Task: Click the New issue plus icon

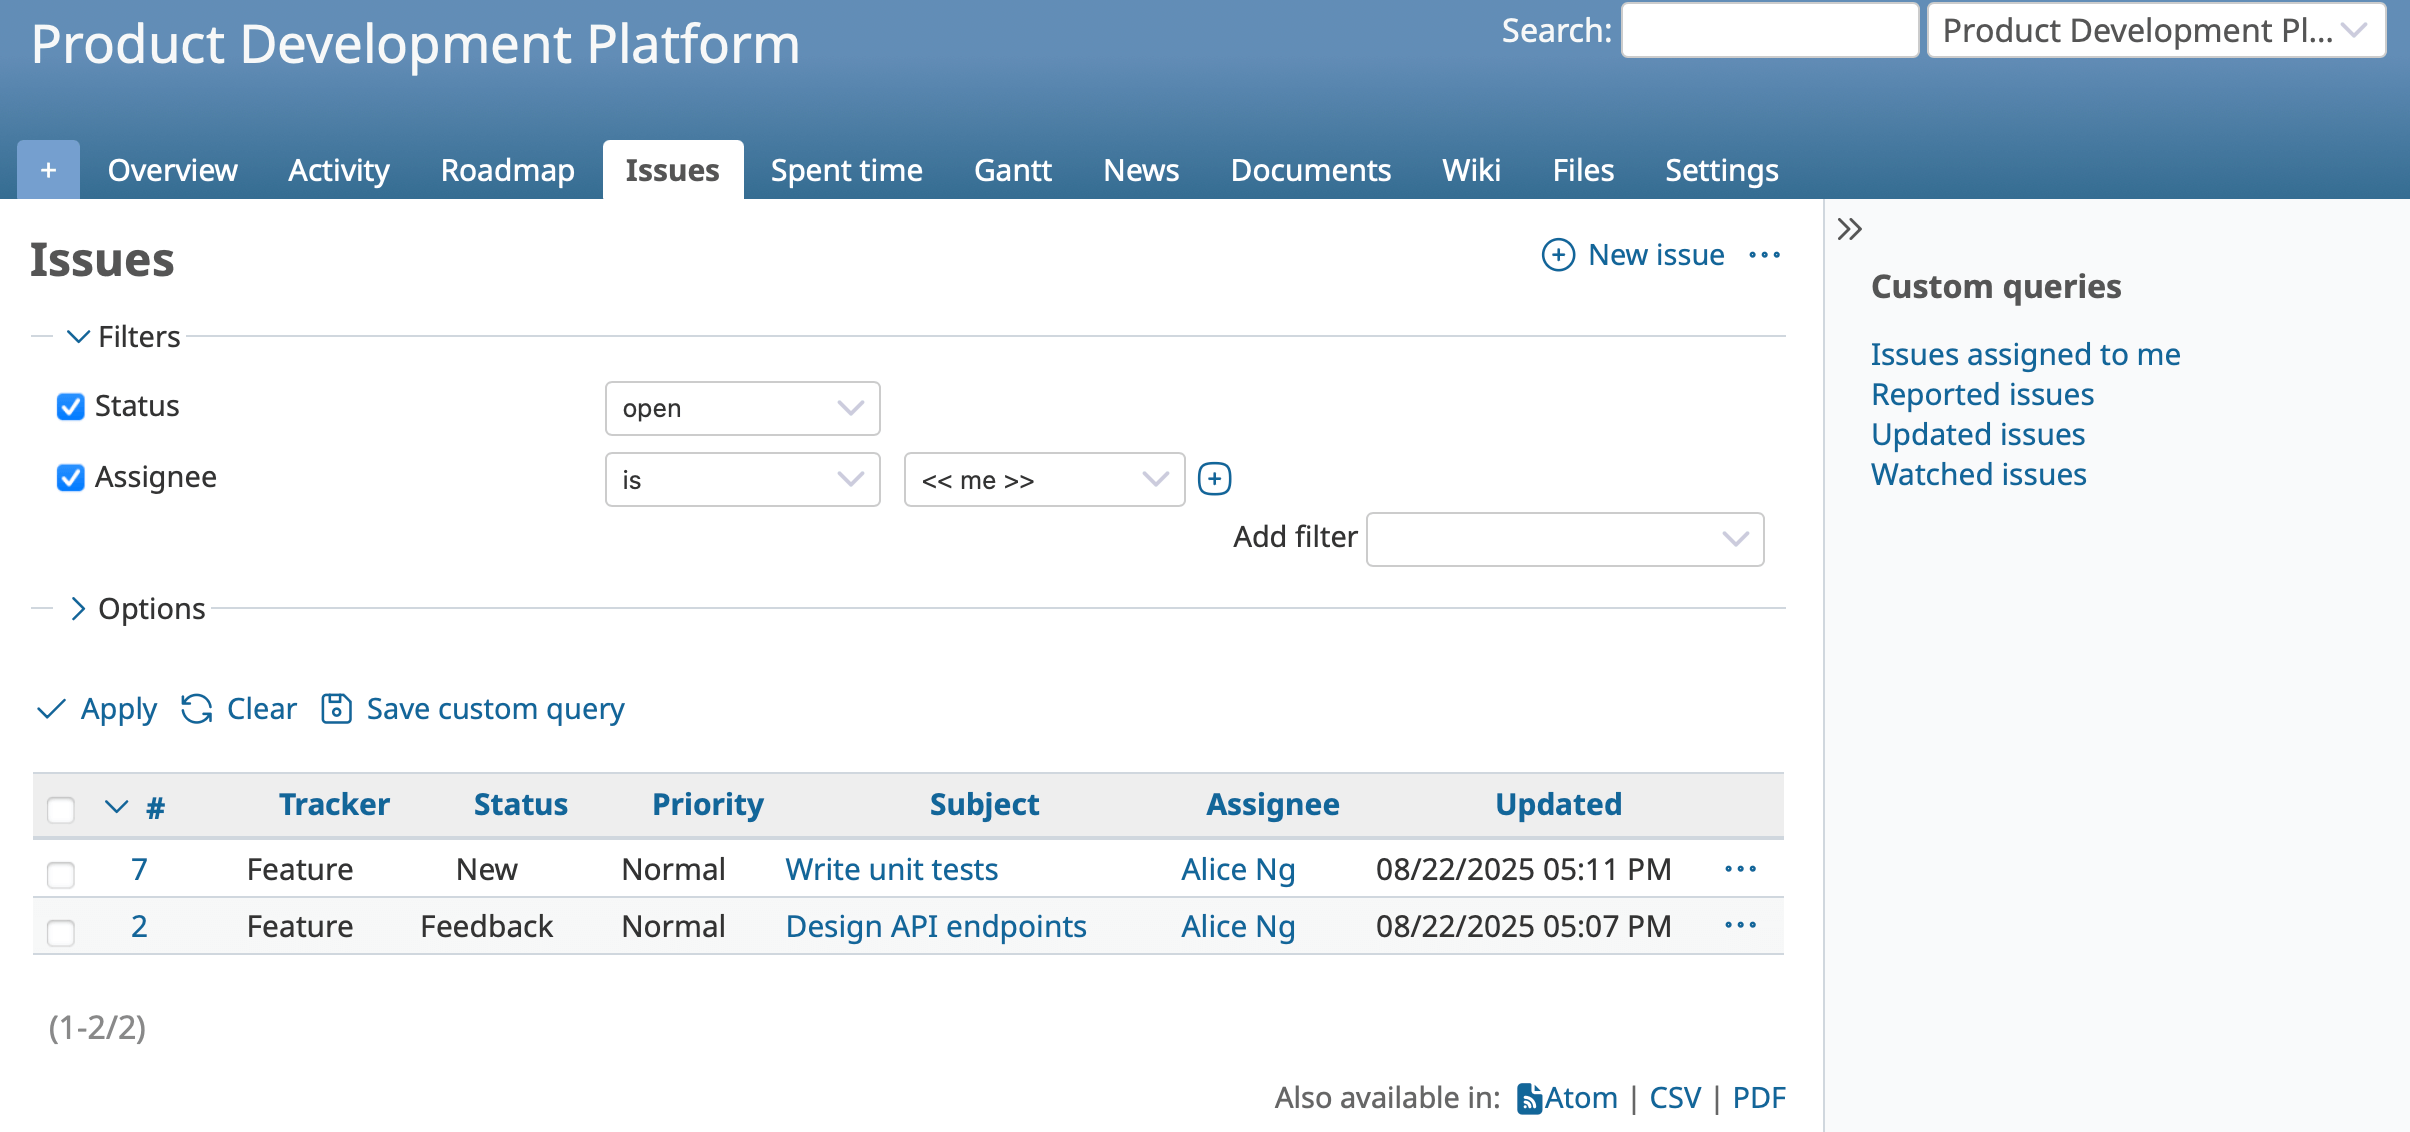Action: click(1557, 255)
